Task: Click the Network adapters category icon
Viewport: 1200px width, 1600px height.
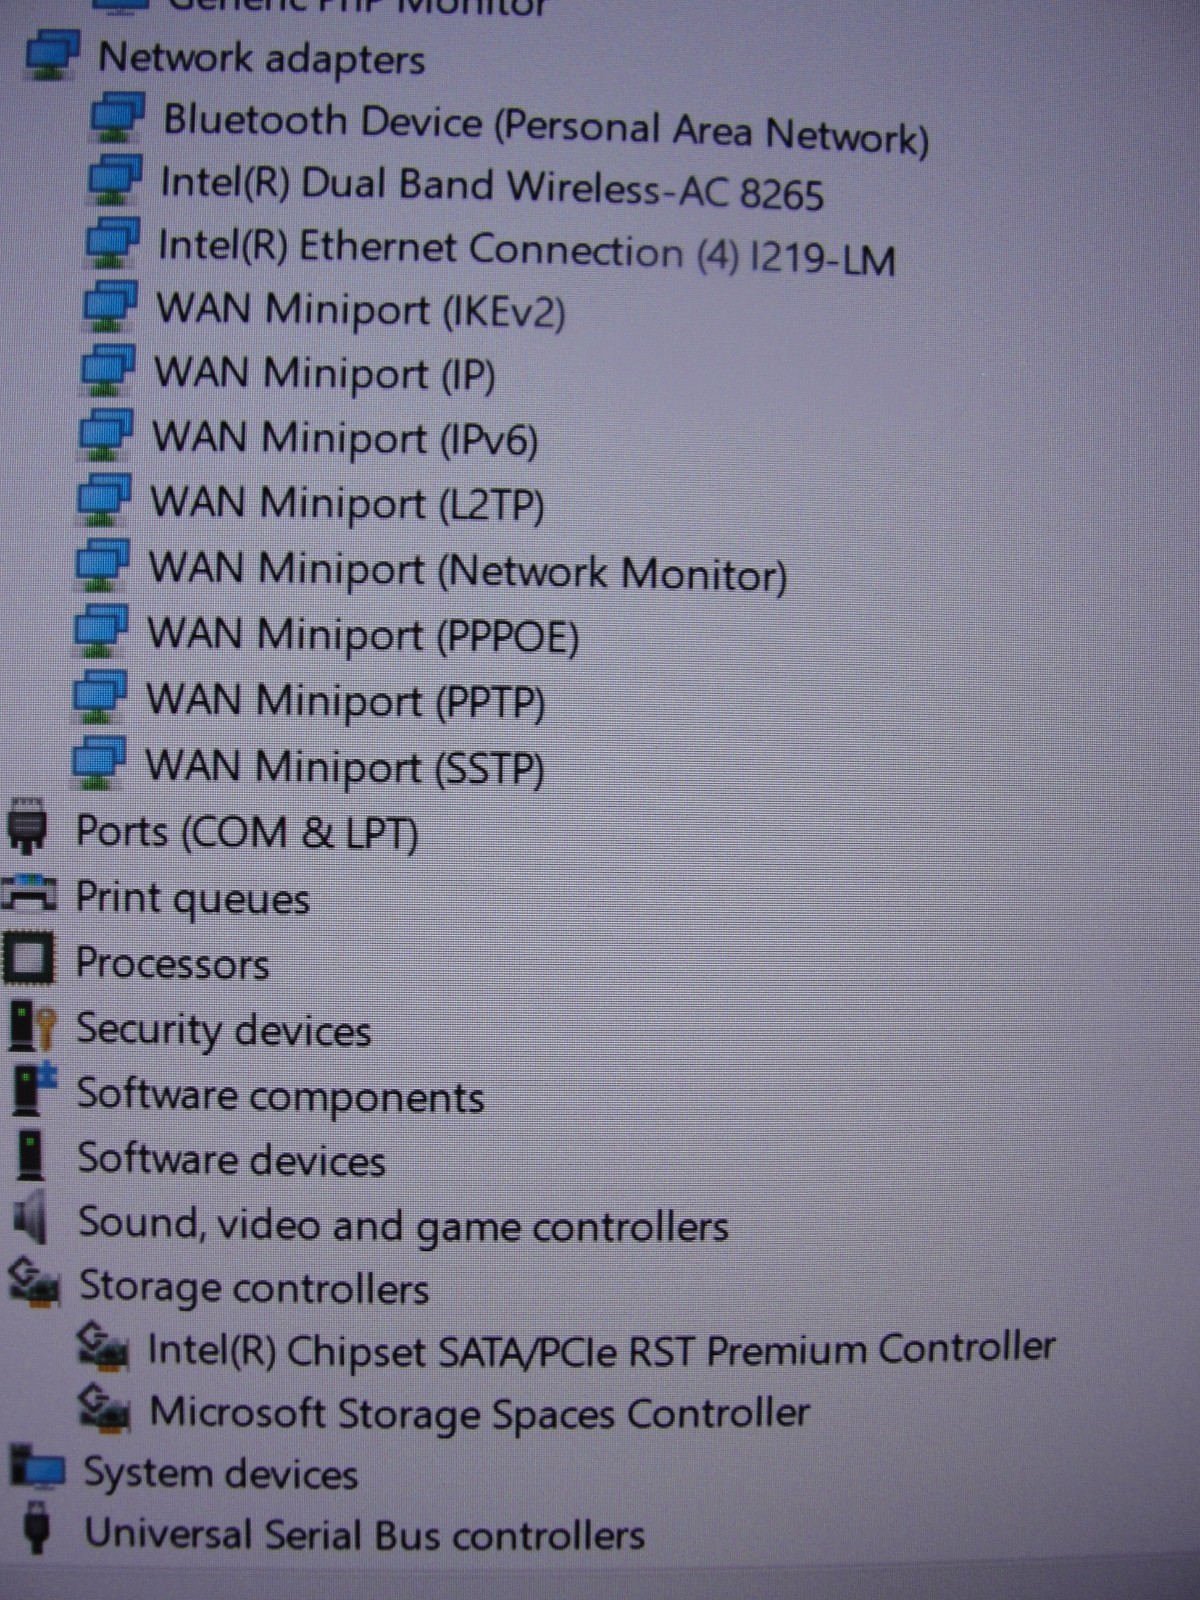Action: click(52, 55)
